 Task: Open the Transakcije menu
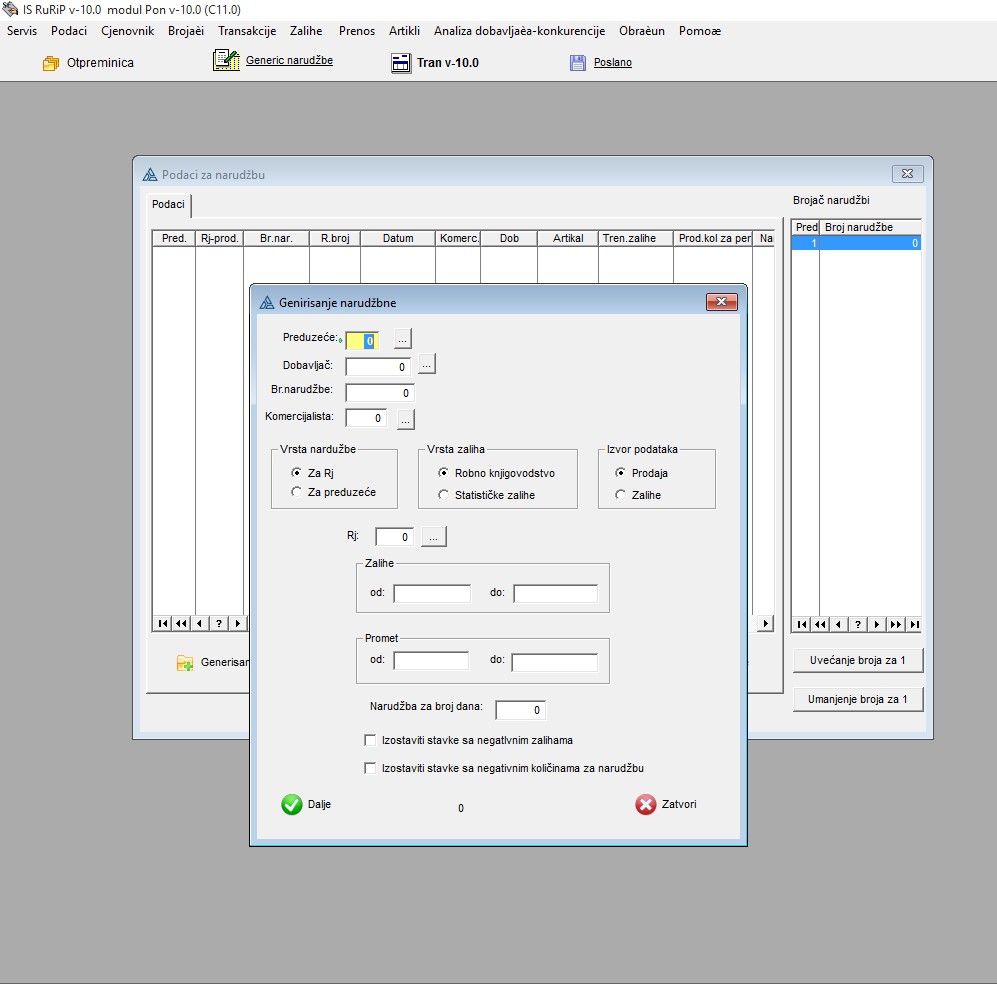coord(247,31)
